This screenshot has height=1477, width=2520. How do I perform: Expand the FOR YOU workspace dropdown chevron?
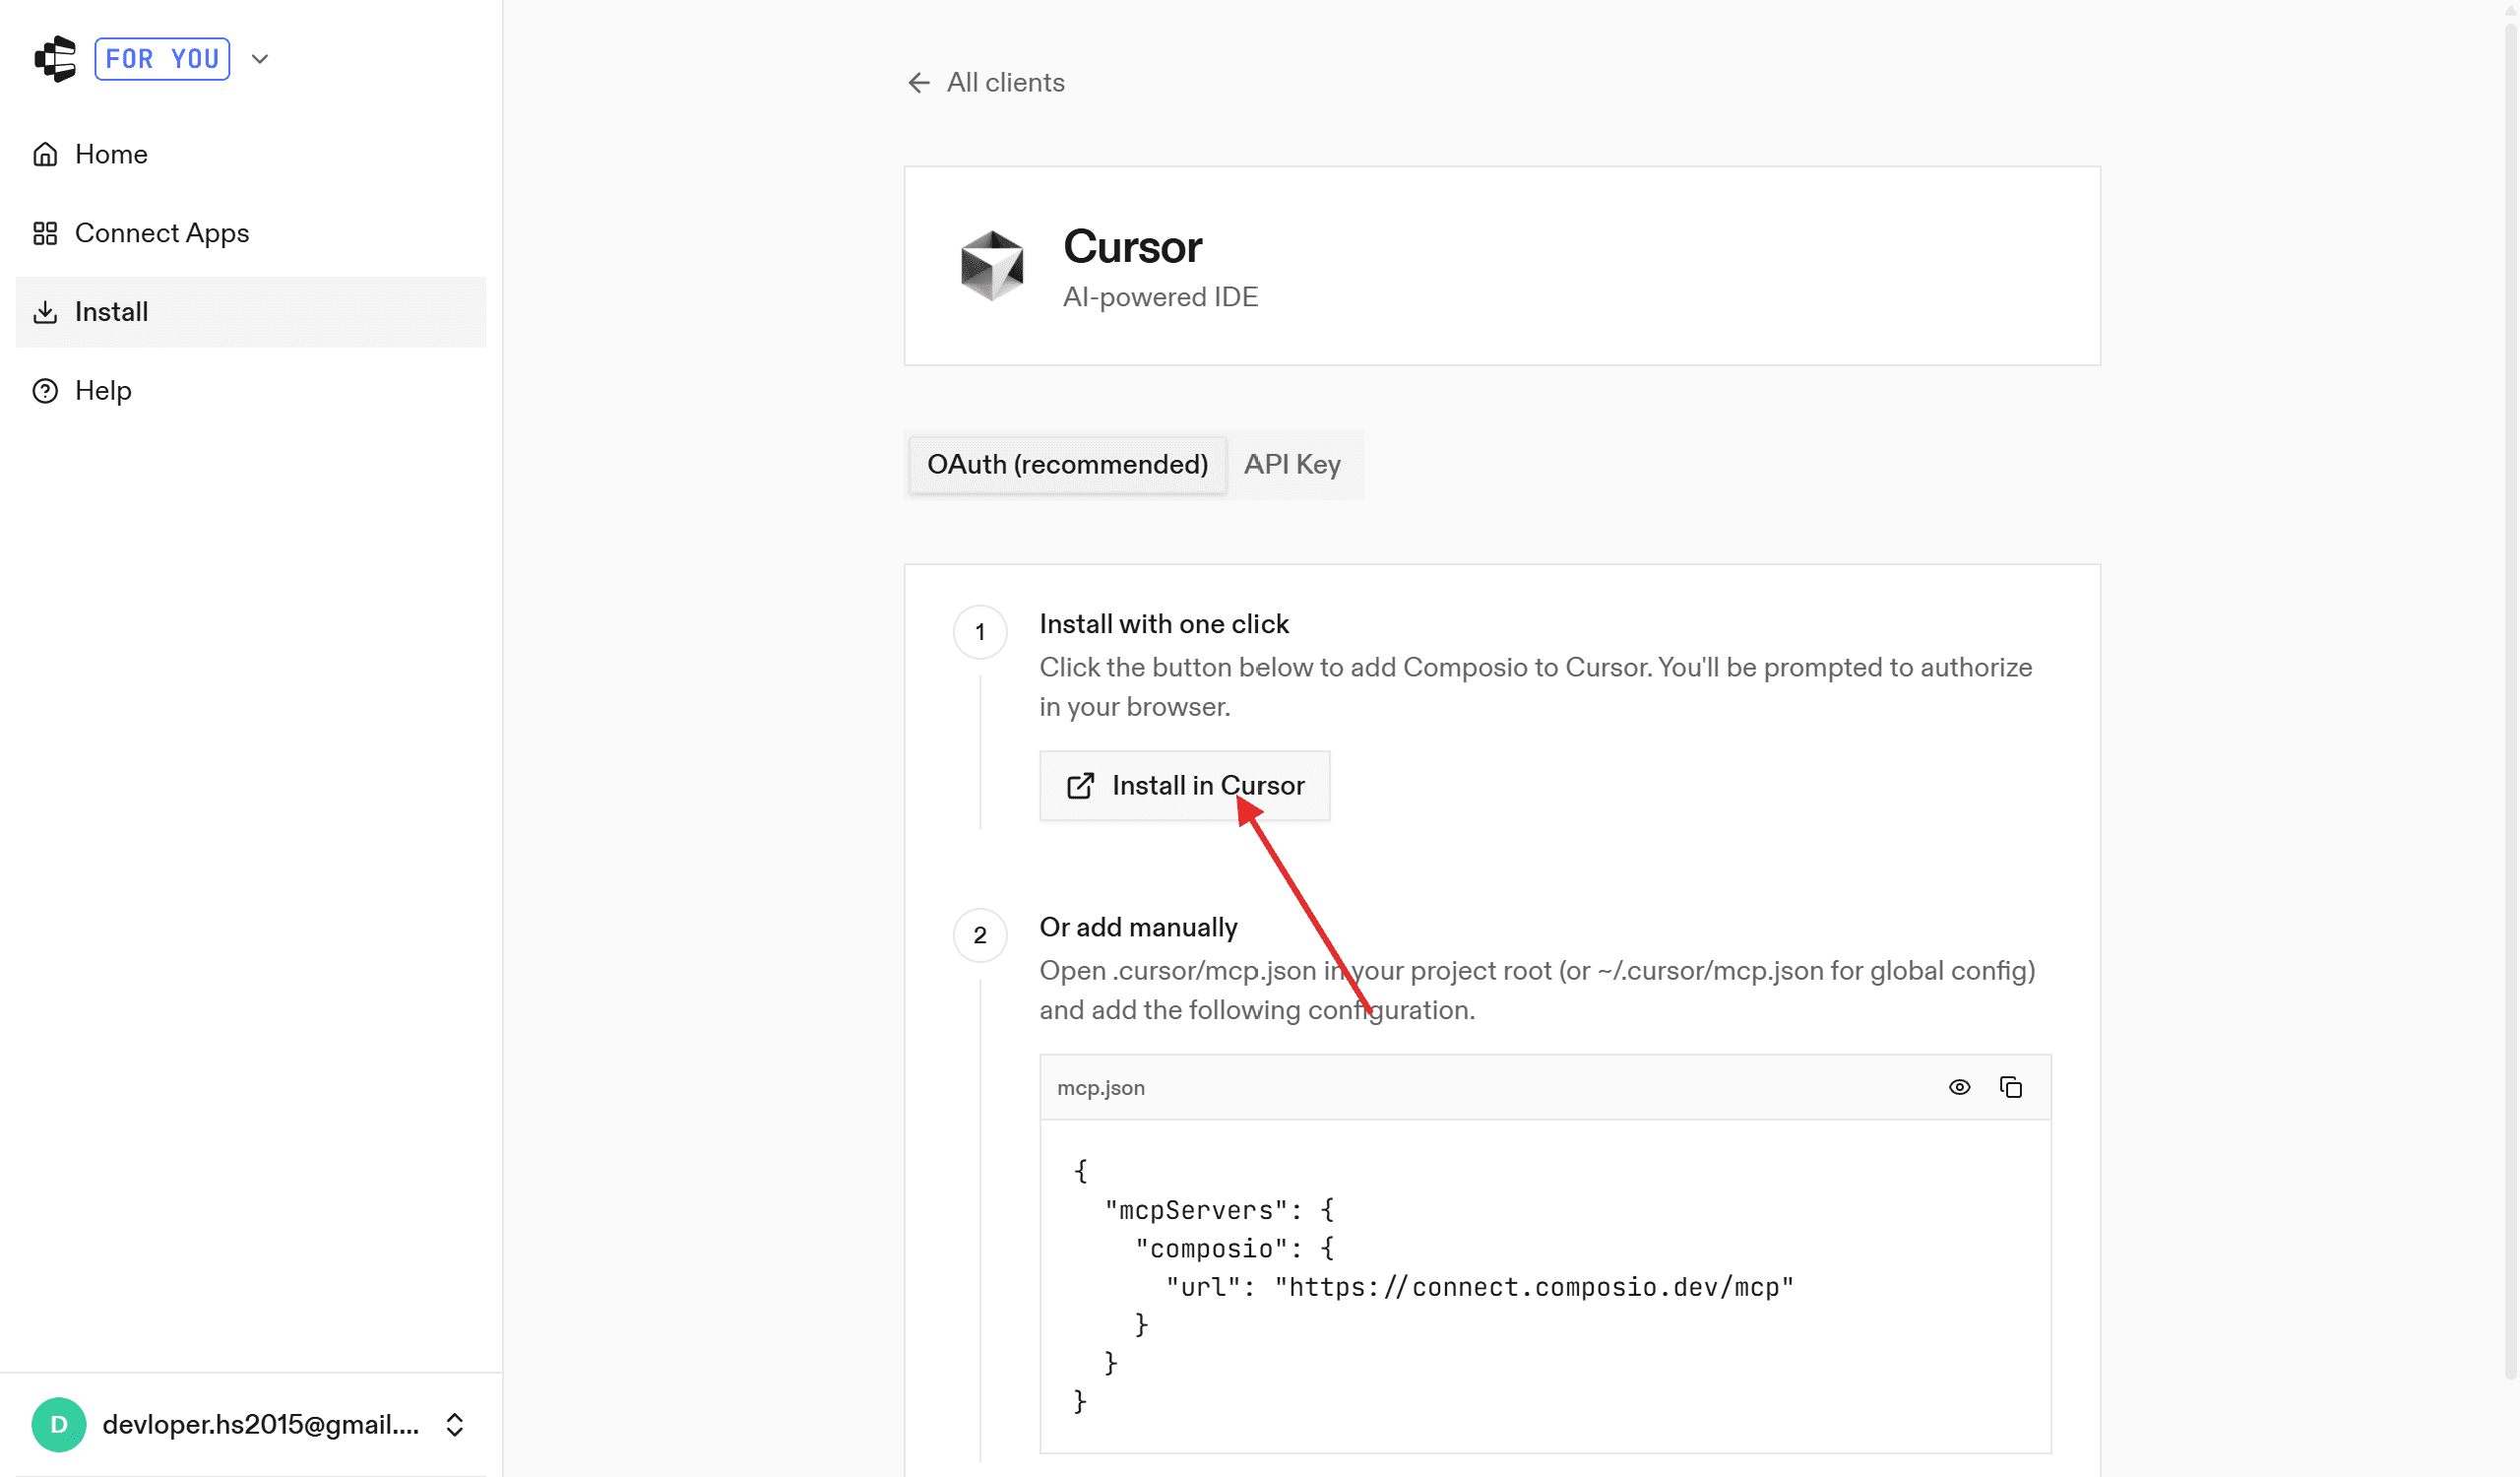coord(260,59)
